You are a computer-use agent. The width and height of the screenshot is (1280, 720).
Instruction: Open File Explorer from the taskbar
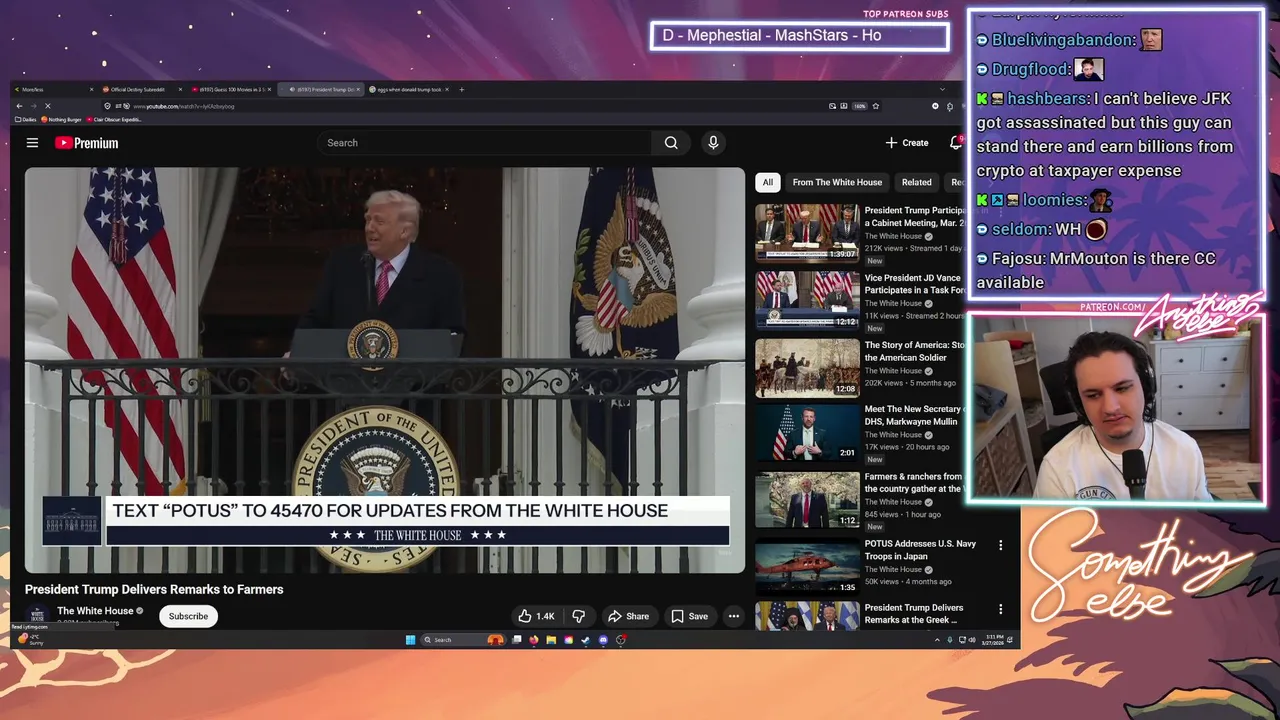(x=551, y=640)
